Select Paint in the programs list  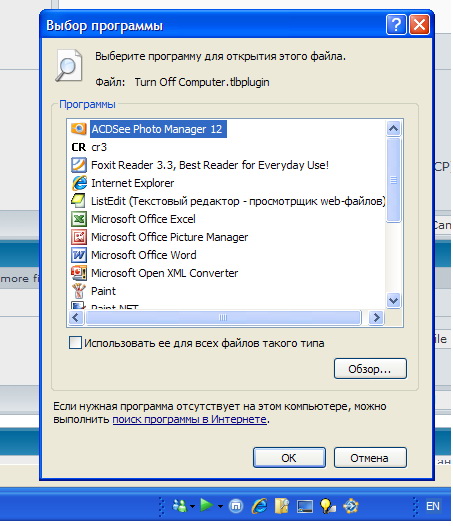tap(103, 291)
